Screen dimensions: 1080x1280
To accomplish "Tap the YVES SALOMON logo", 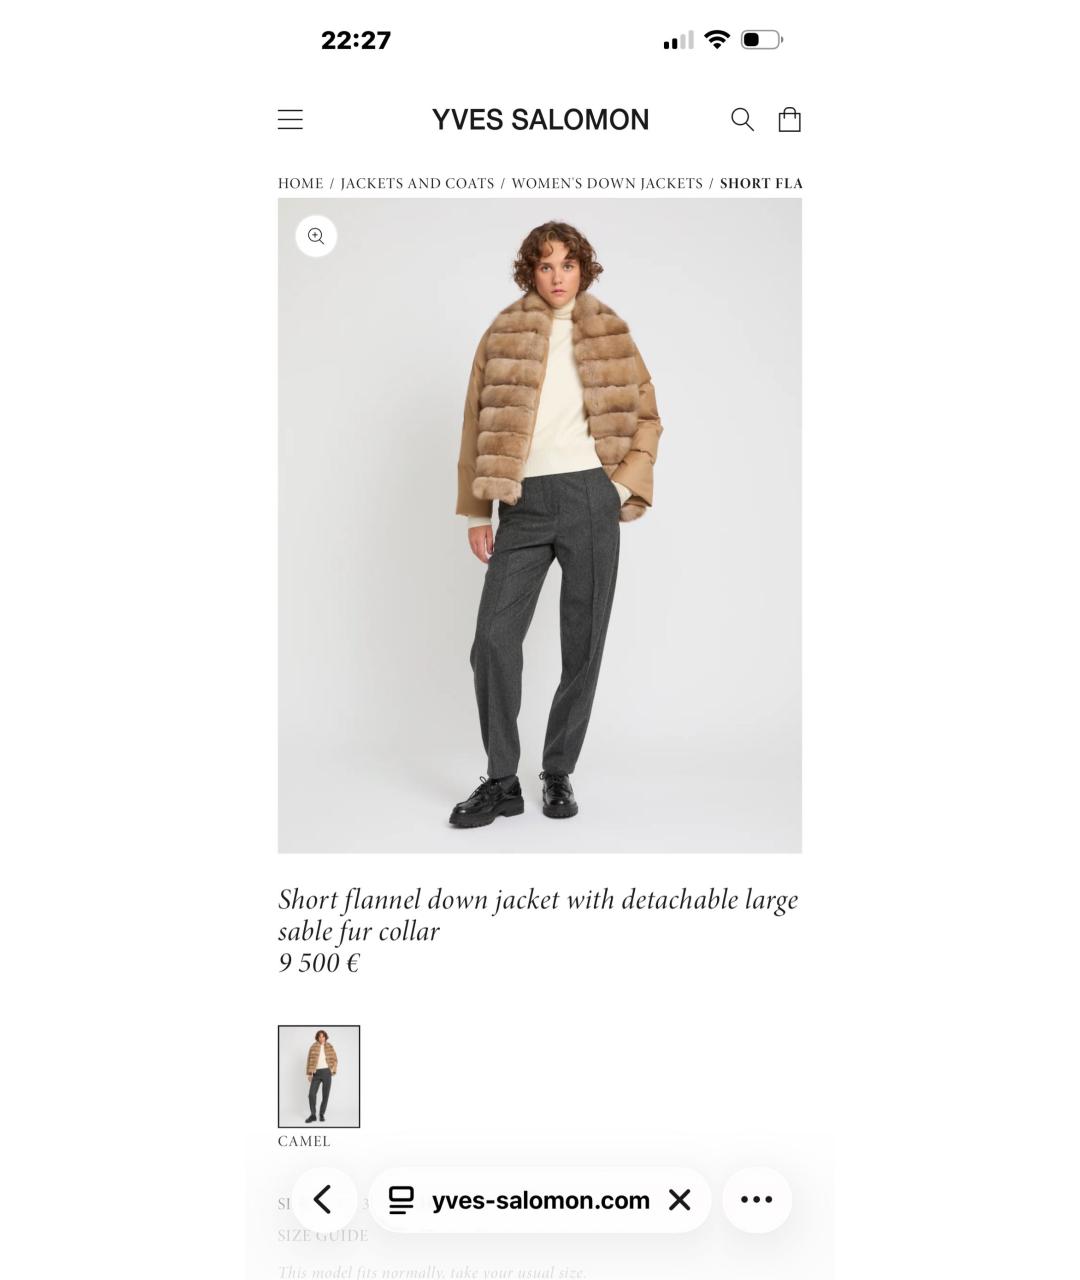I will pos(540,120).
